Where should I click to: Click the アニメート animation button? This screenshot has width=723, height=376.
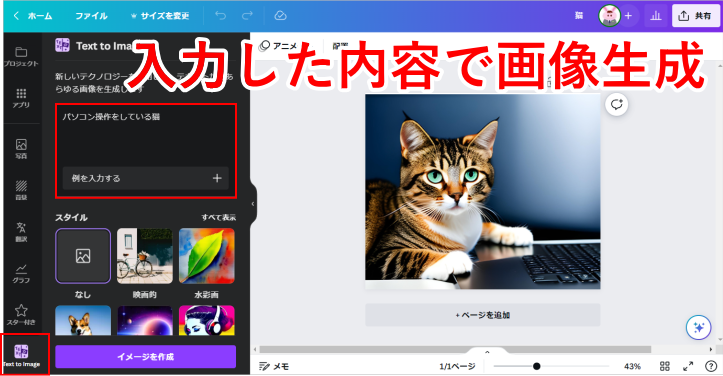279,46
